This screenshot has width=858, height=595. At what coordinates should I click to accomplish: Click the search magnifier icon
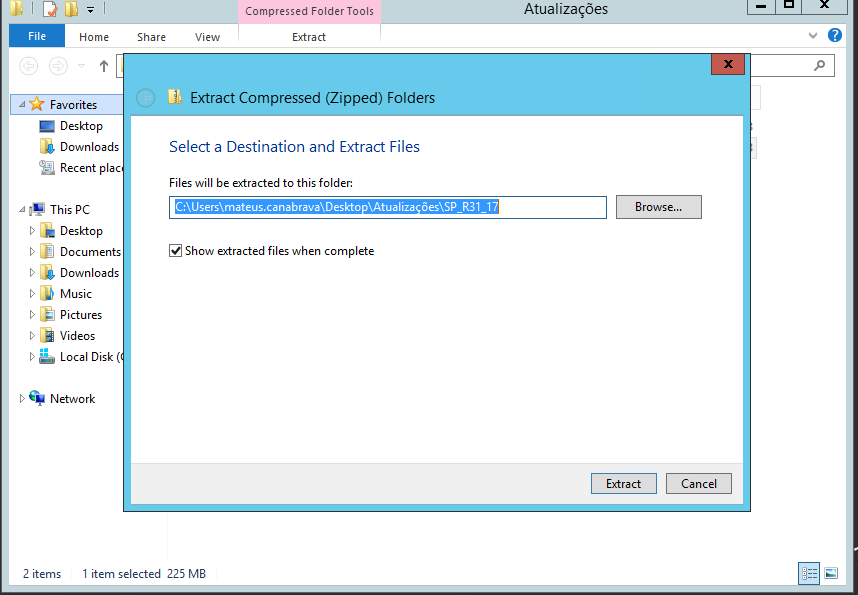coord(819,66)
